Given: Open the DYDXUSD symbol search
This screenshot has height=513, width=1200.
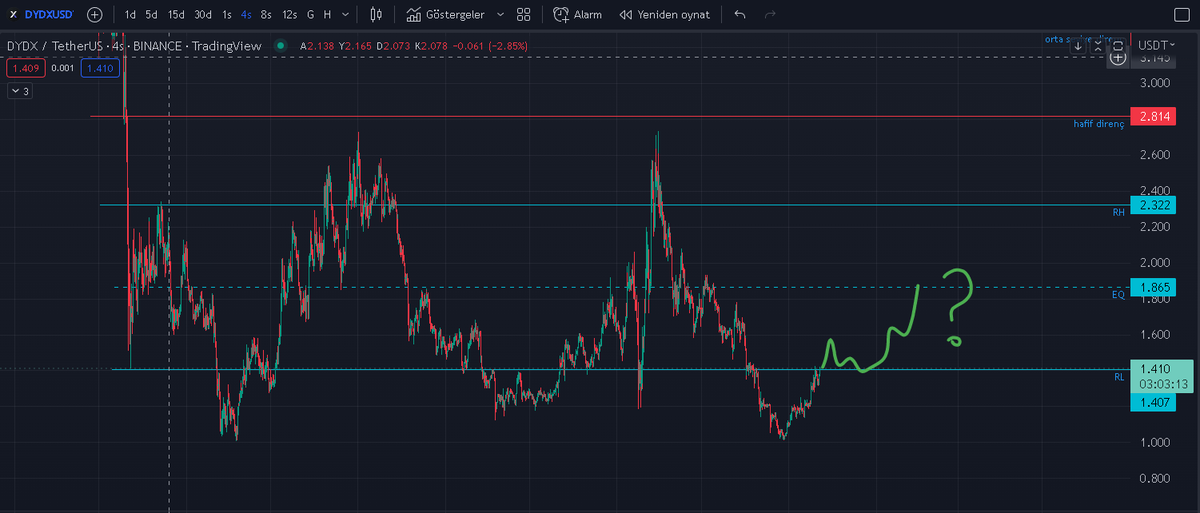Looking at the screenshot, I should 40,15.
